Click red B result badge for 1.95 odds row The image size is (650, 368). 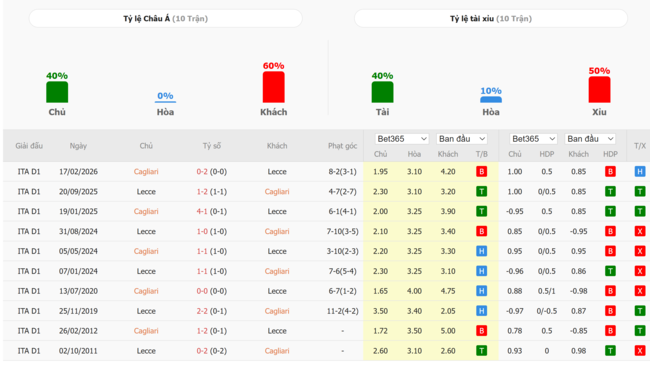[481, 172]
